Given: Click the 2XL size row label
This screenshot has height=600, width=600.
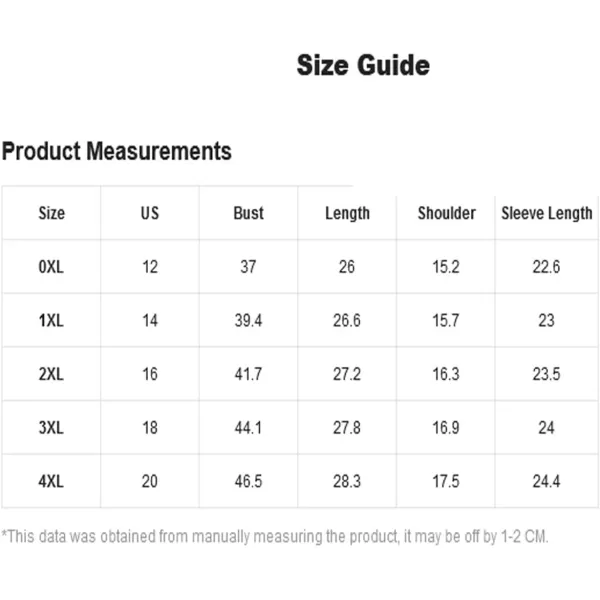Looking at the screenshot, I should coord(51,374).
